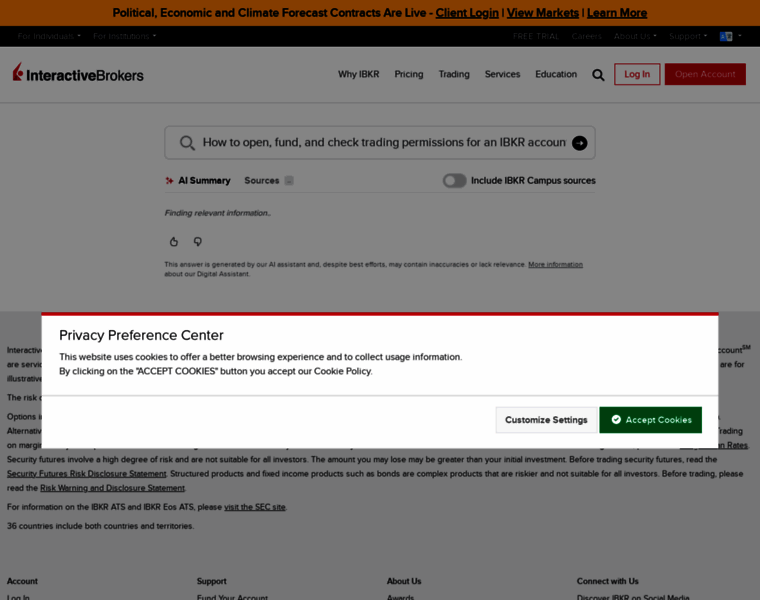760x600 pixels.
Task: Submit the search with the arrow button
Action: (579, 142)
